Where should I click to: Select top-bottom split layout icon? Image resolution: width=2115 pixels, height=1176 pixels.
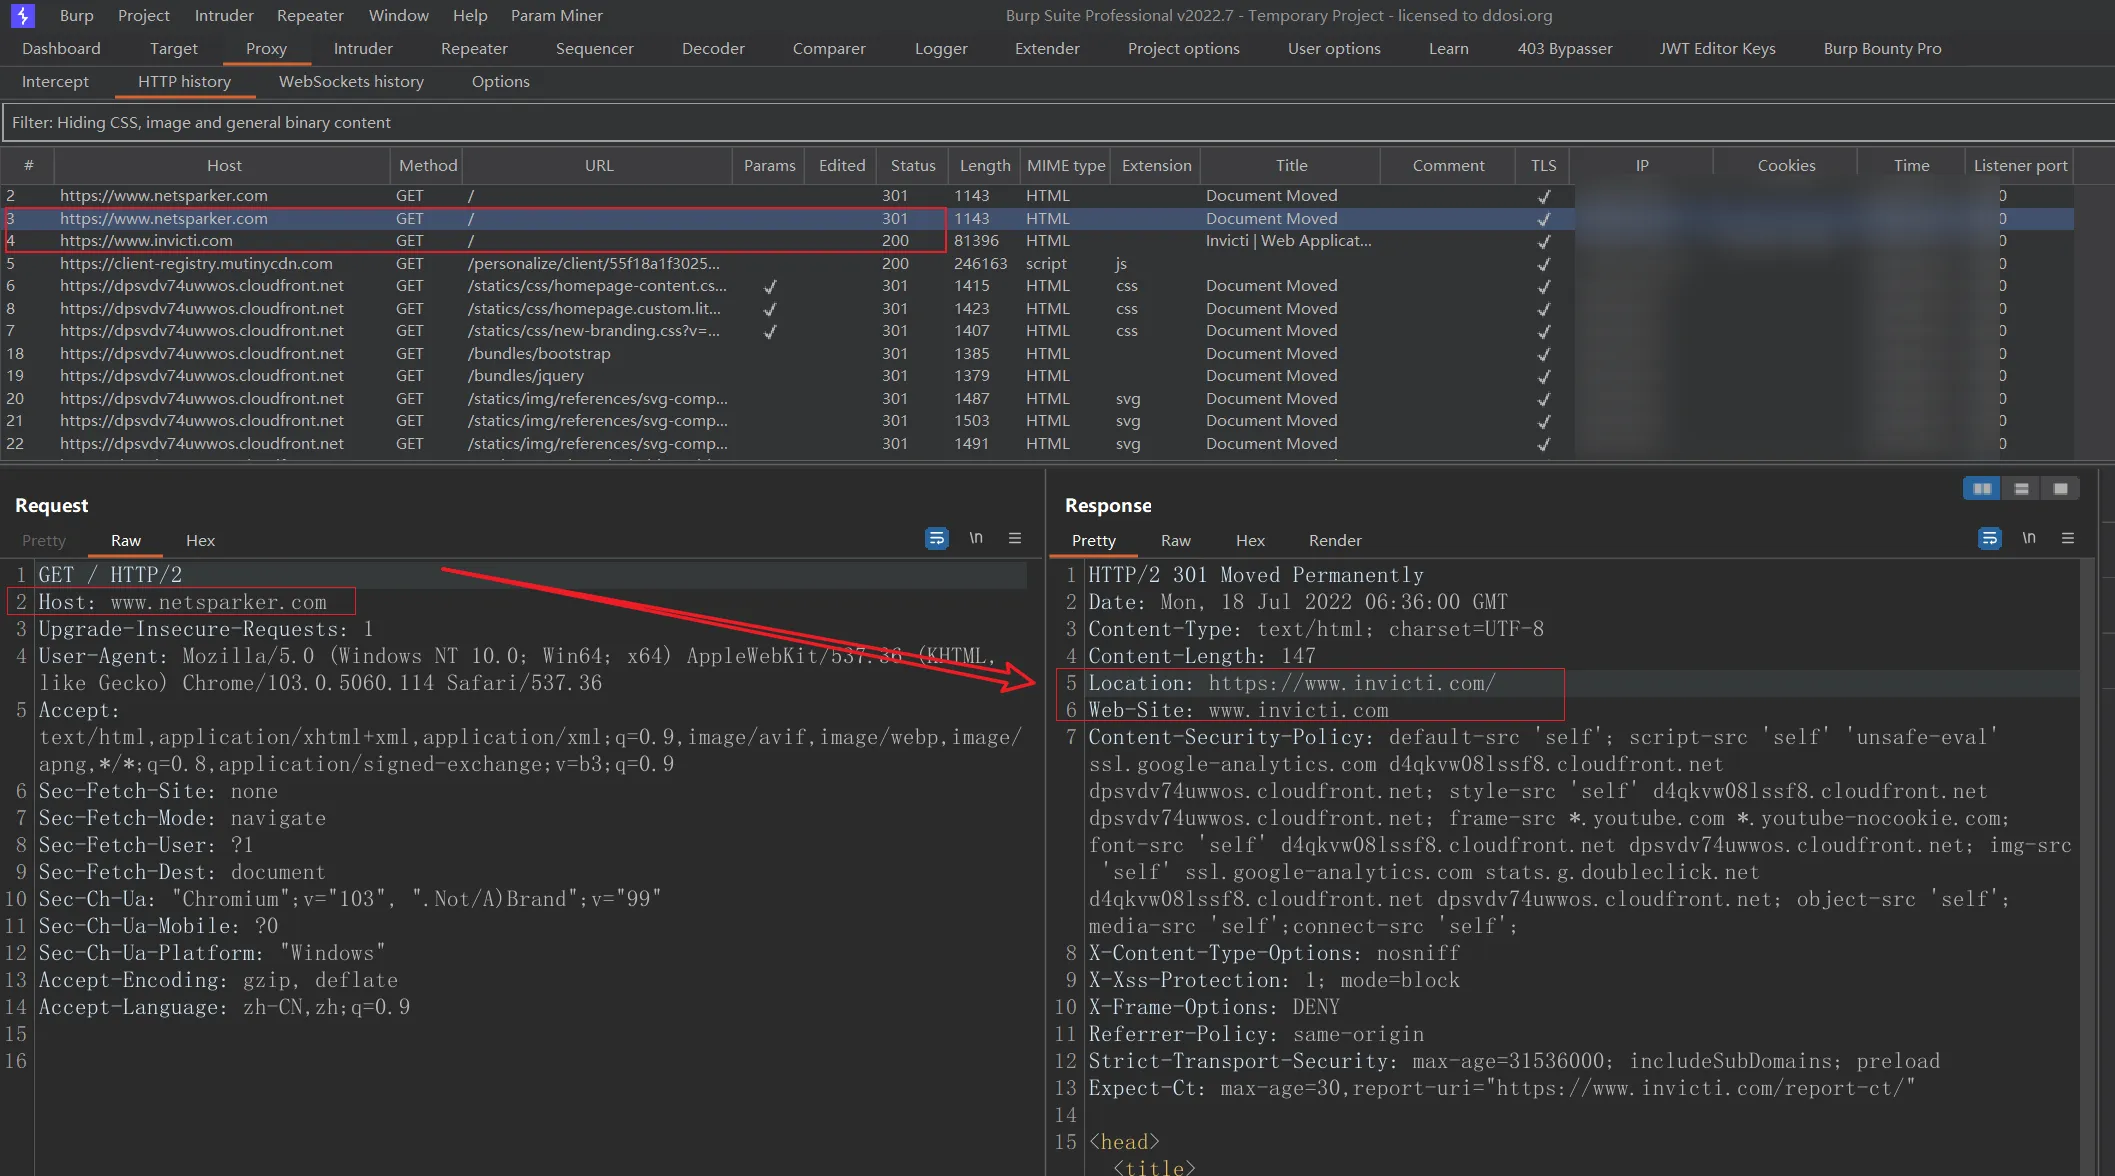tap(2021, 488)
